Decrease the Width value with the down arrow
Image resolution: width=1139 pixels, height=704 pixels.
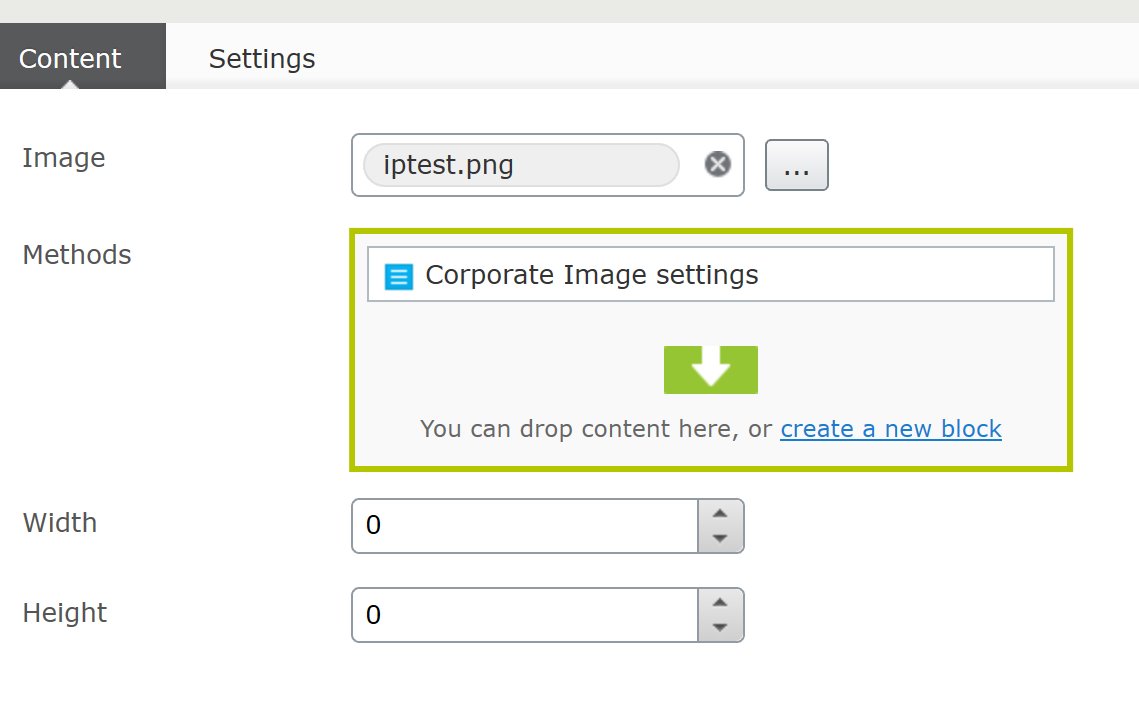coord(719,538)
